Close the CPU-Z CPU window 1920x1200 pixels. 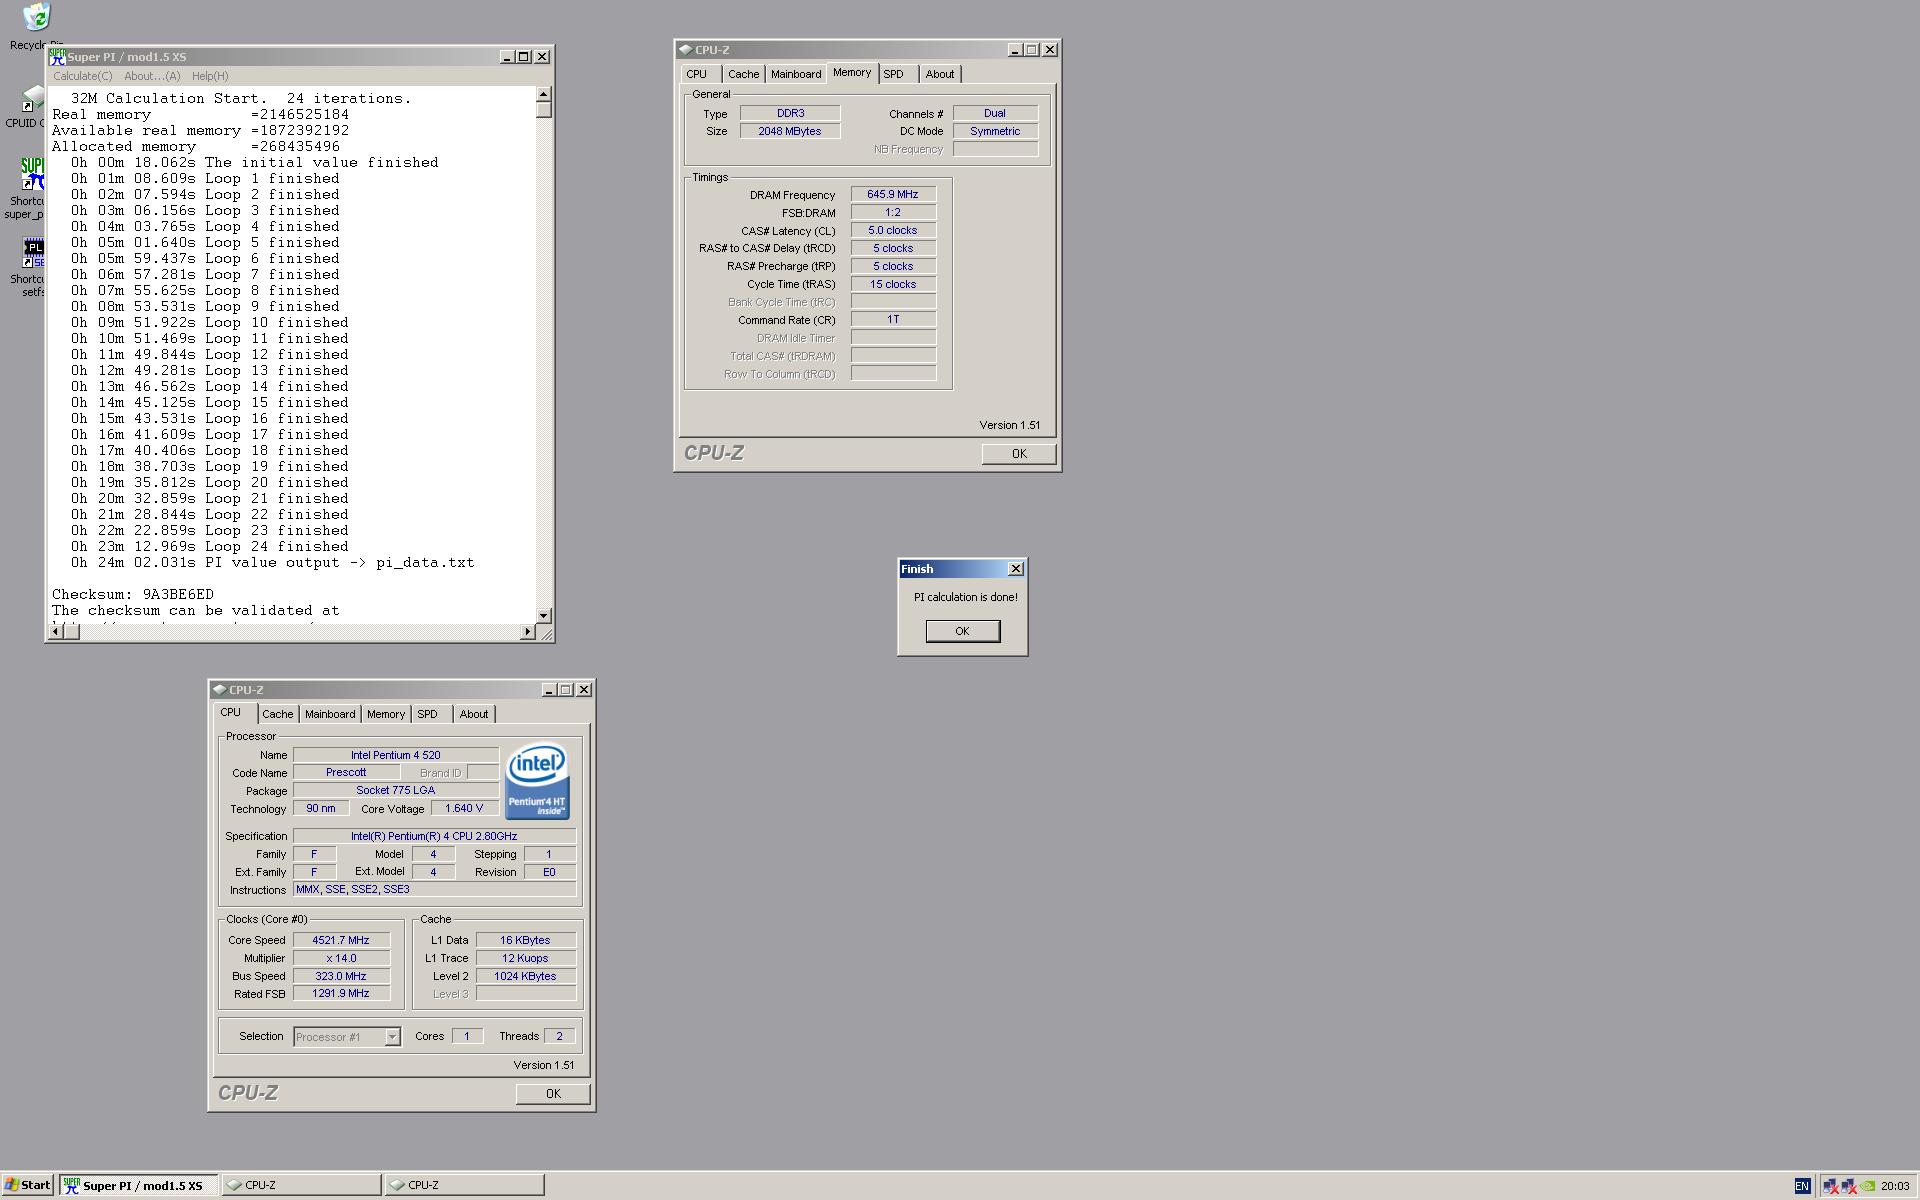[584, 690]
